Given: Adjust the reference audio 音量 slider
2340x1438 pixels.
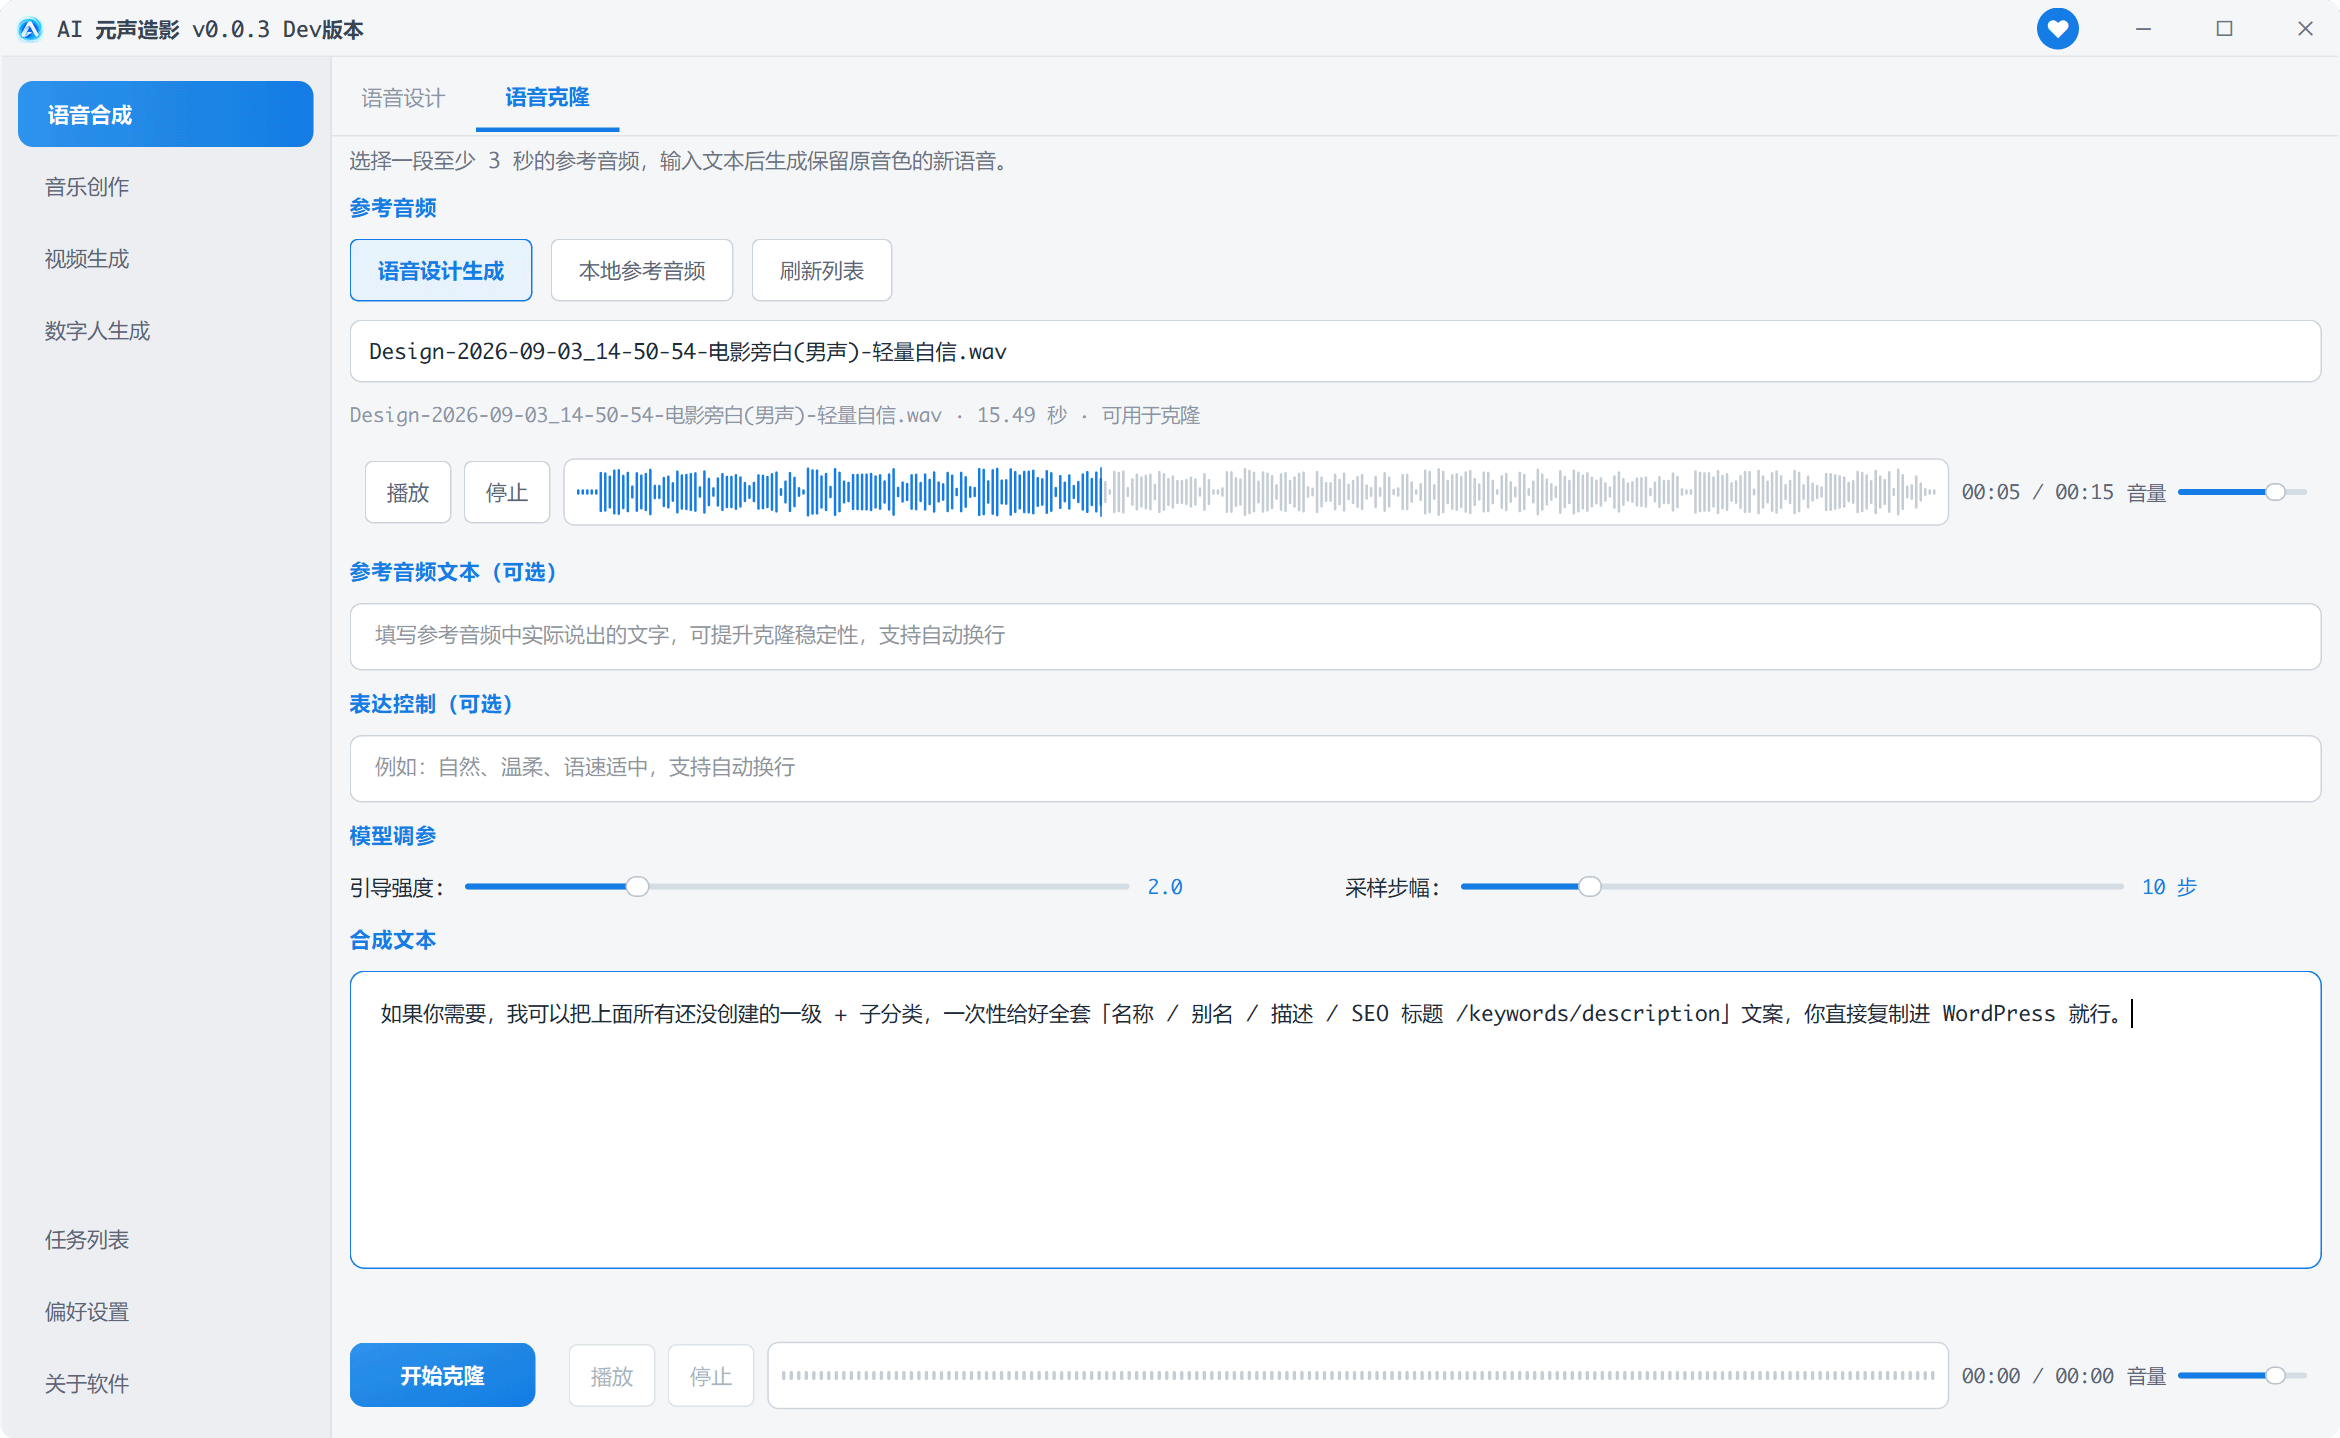Looking at the screenshot, I should pyautogui.click(x=2242, y=493).
